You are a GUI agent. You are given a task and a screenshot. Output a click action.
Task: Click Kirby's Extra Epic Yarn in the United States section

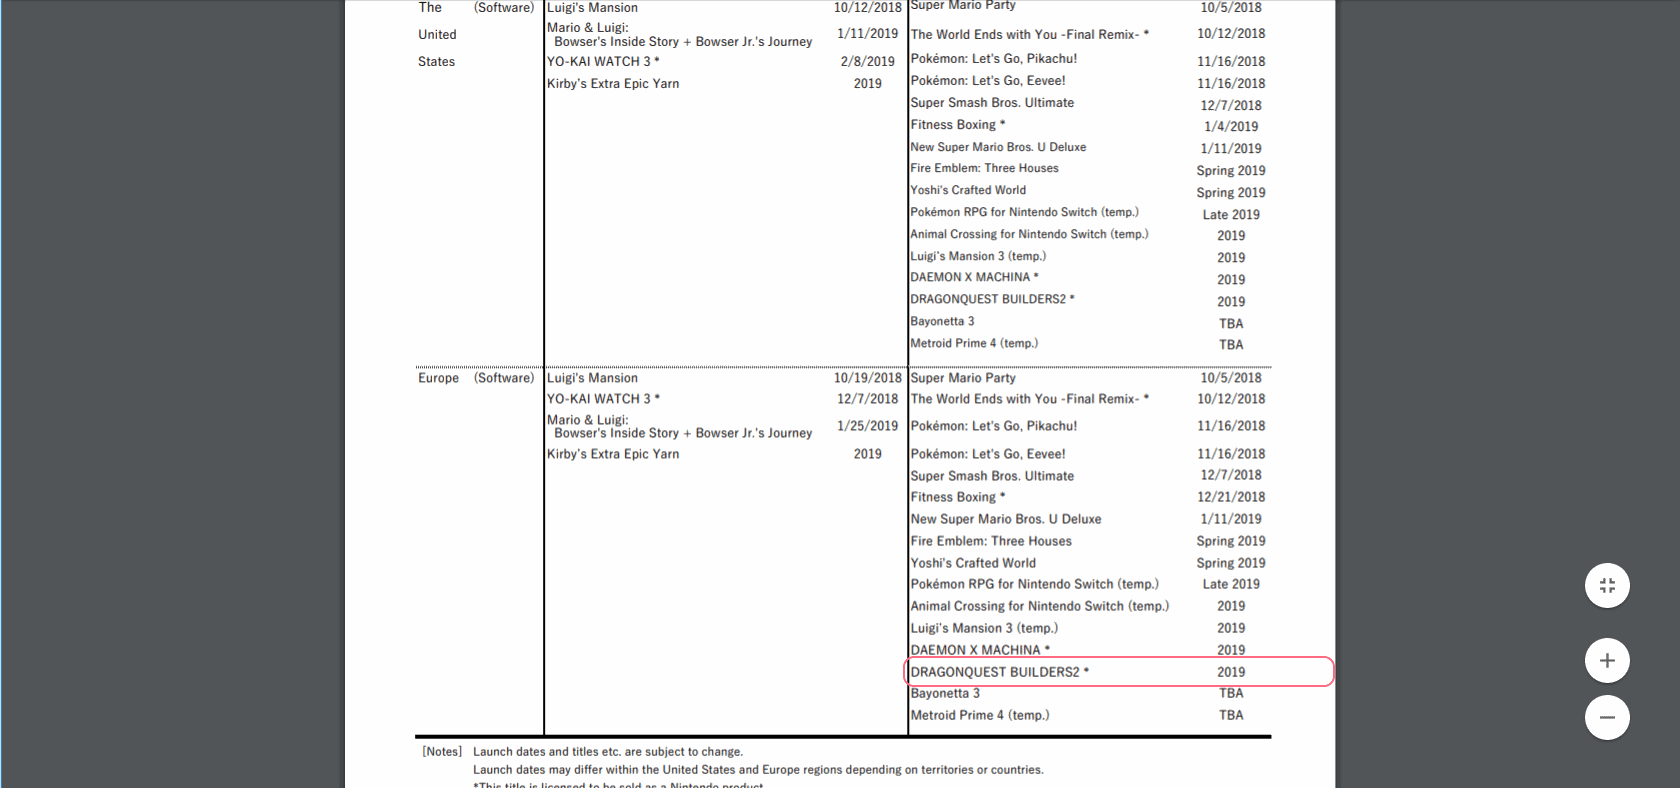point(613,84)
